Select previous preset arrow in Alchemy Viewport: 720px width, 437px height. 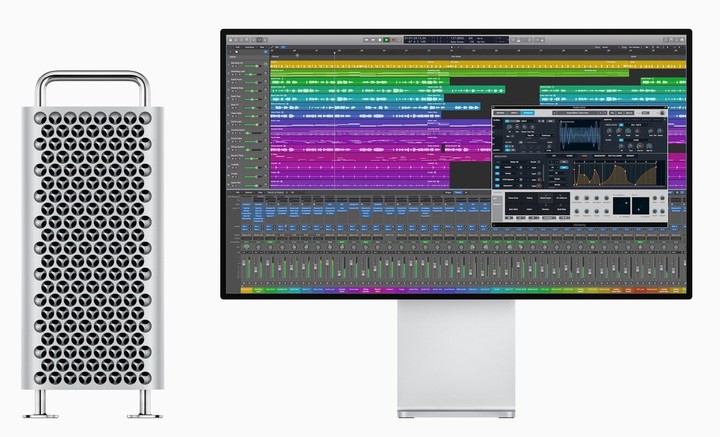point(600,113)
